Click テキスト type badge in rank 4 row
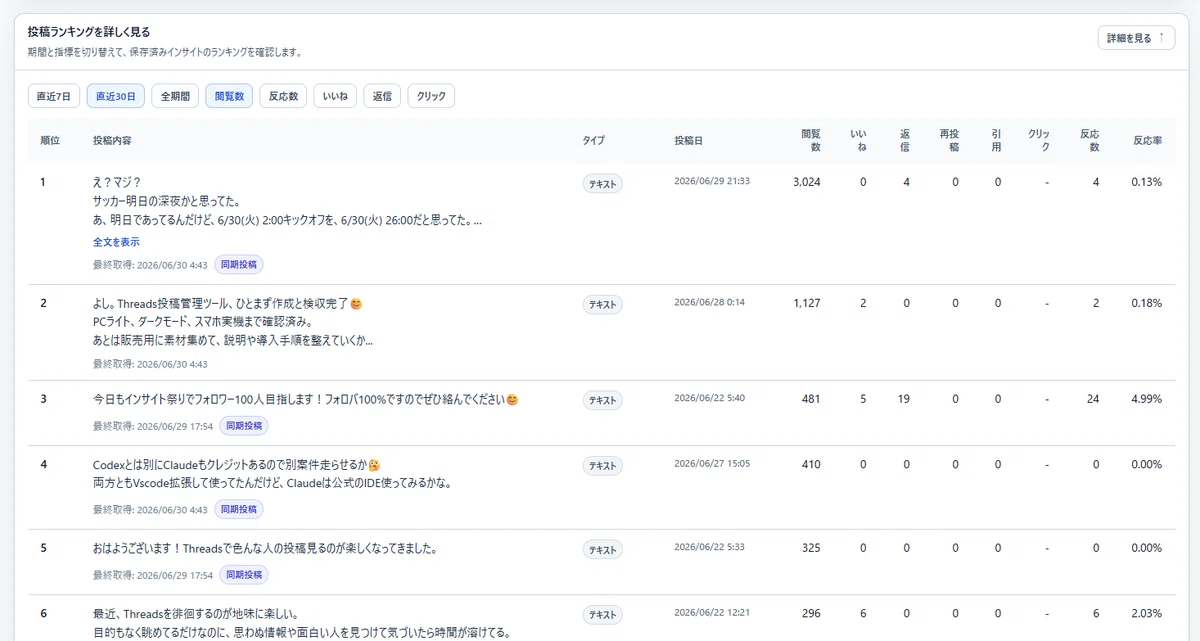Viewport: 1200px width, 641px height. click(x=603, y=466)
